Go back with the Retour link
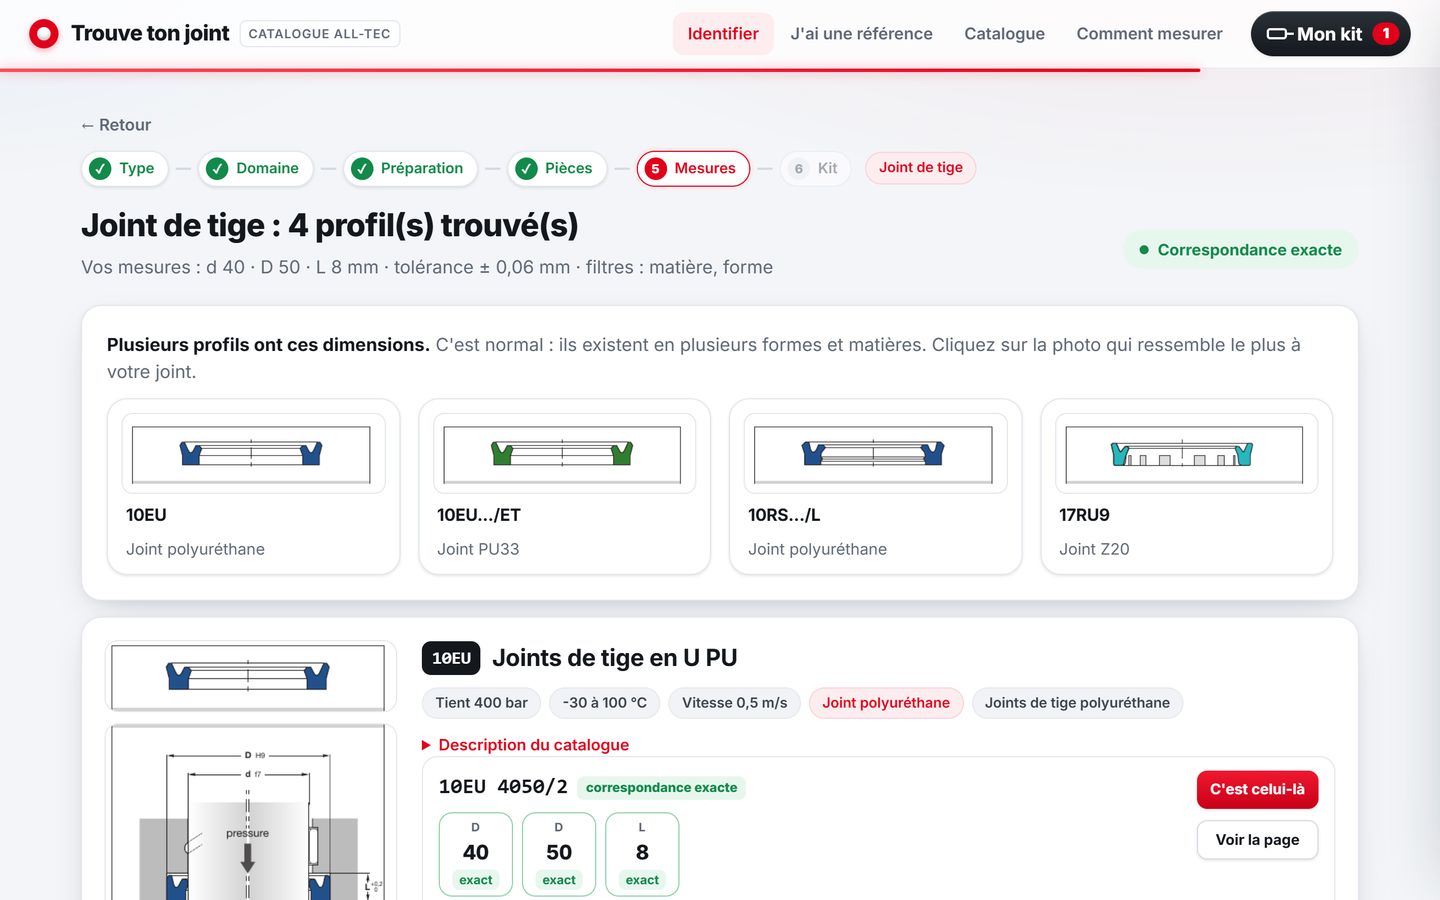The image size is (1440, 900). coord(116,125)
